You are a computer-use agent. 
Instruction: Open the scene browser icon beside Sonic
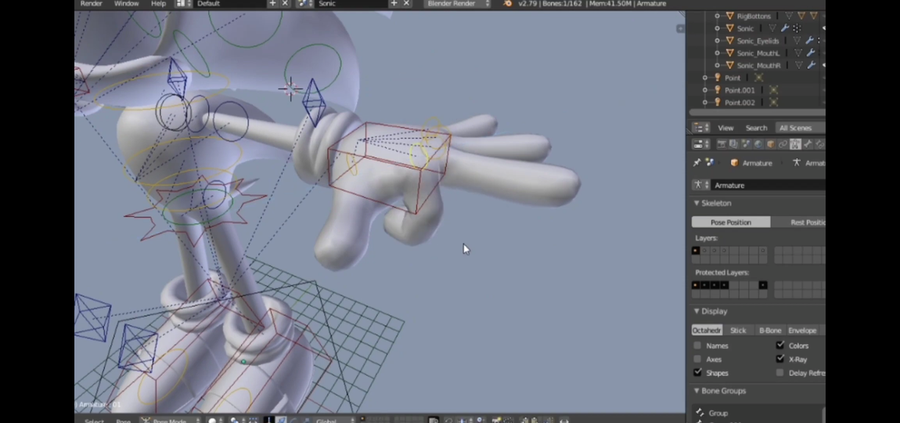[304, 3]
